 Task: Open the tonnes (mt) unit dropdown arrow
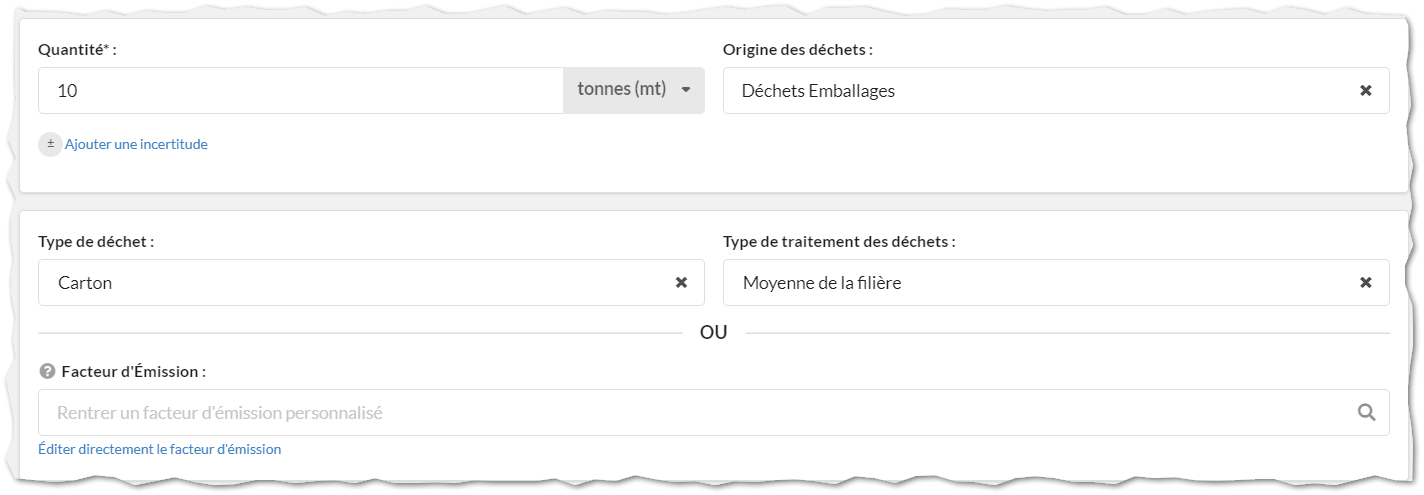[686, 90]
